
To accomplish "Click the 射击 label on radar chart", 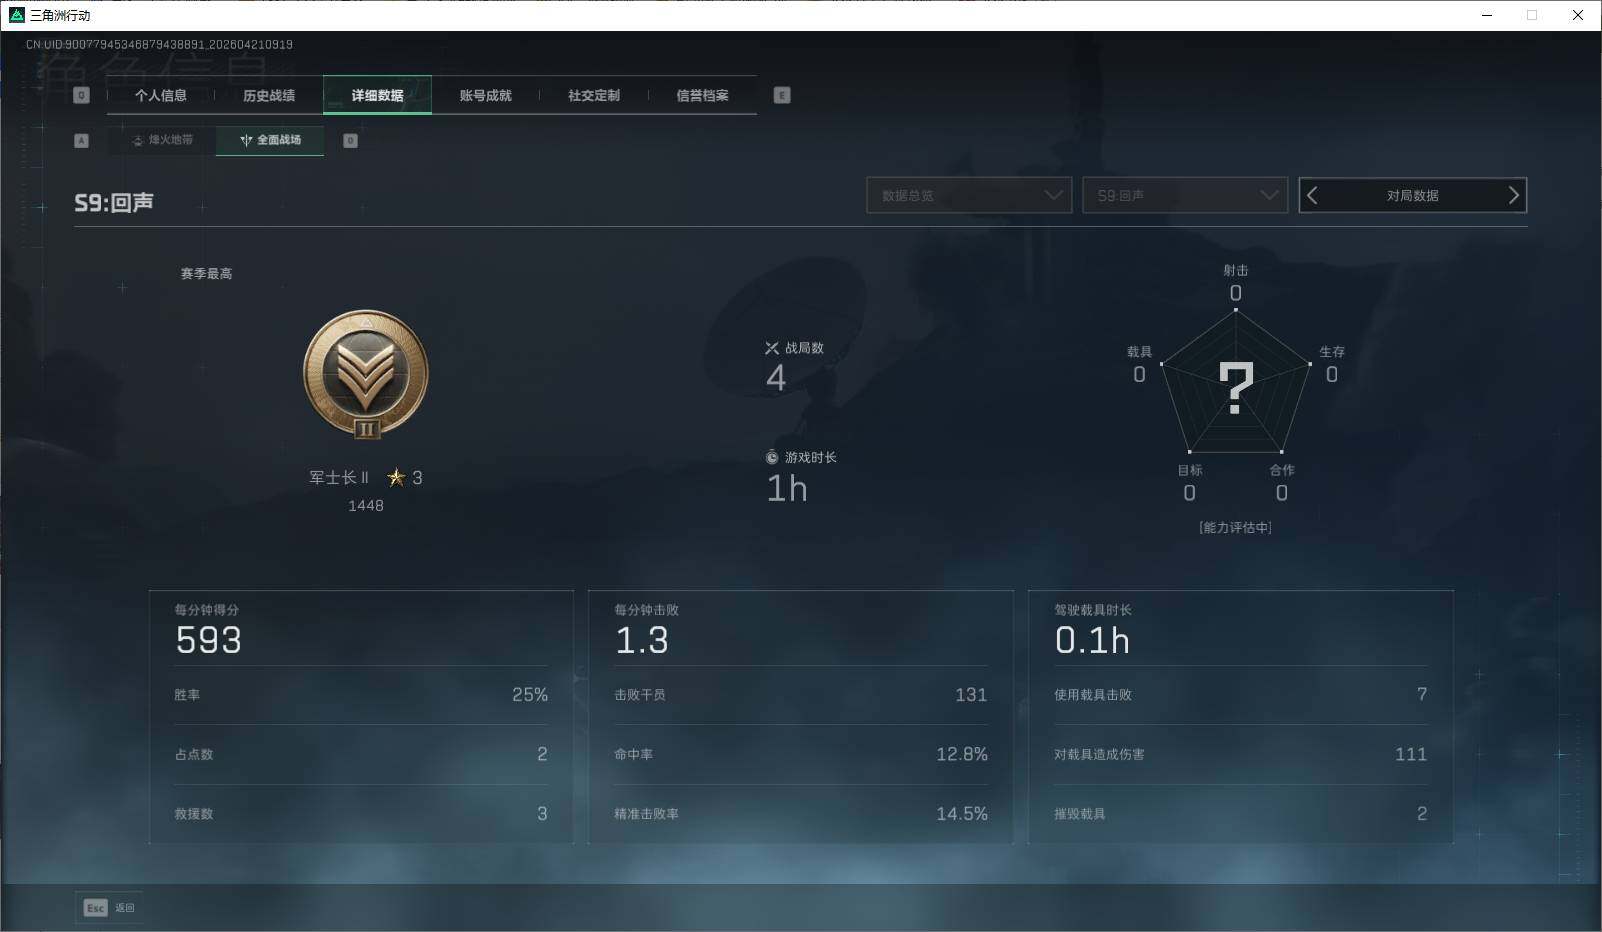I will click(1236, 270).
